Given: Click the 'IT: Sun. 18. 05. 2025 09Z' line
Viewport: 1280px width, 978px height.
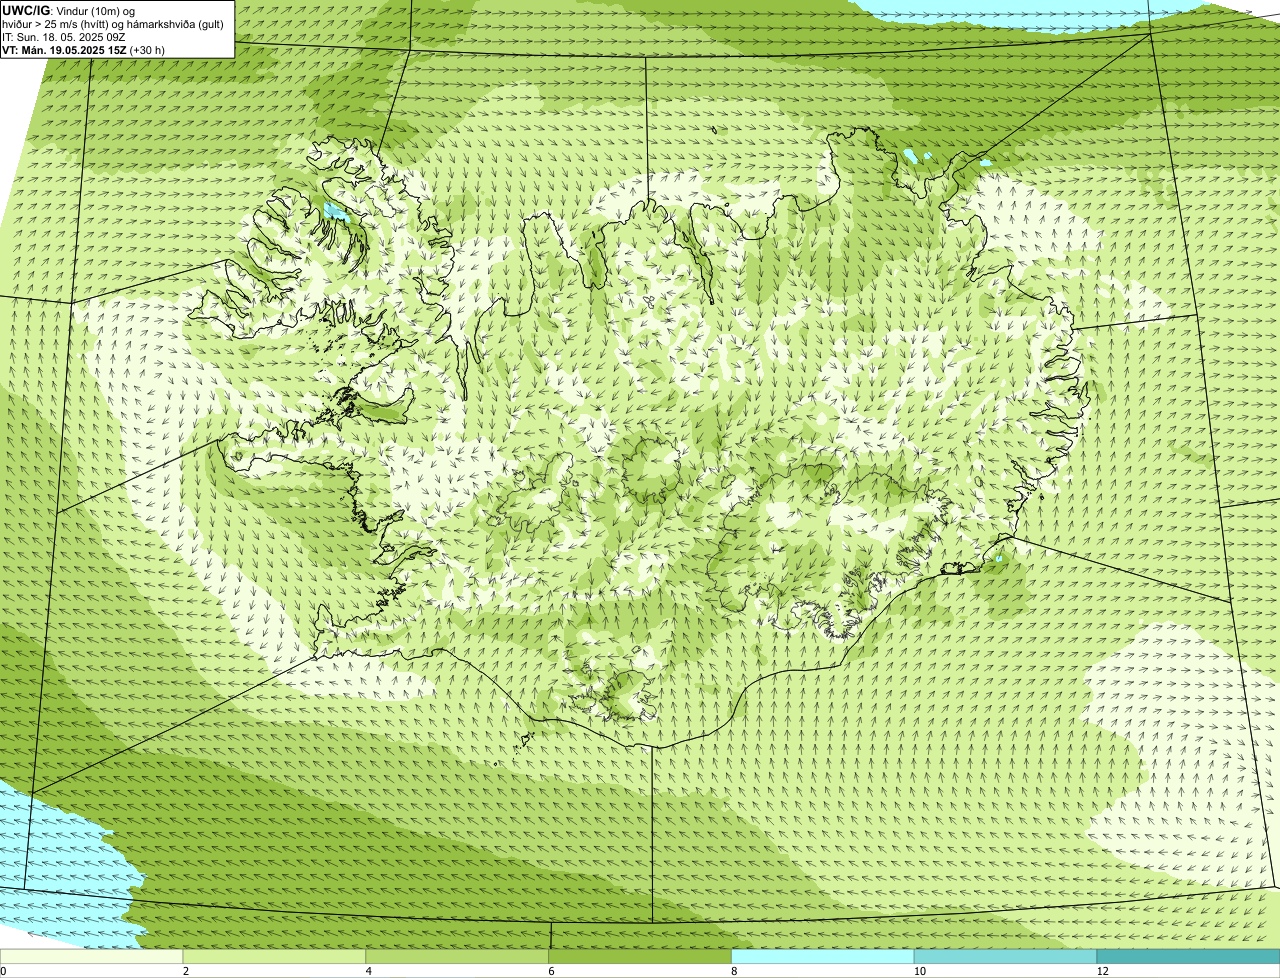Looking at the screenshot, I should point(64,37).
